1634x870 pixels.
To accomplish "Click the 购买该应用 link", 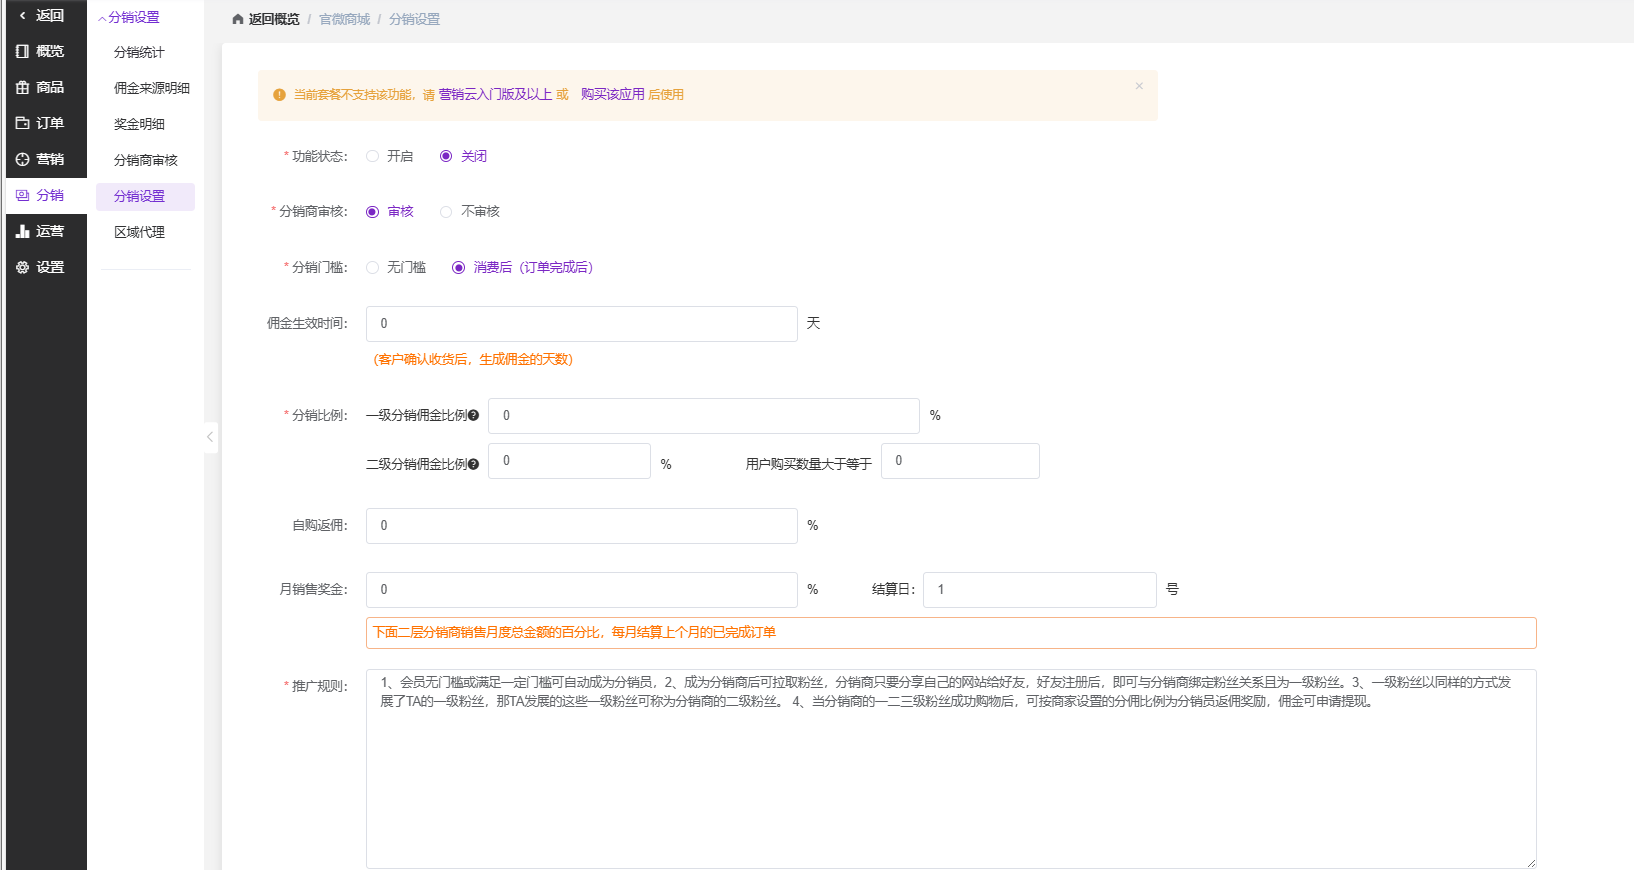I will tap(613, 95).
